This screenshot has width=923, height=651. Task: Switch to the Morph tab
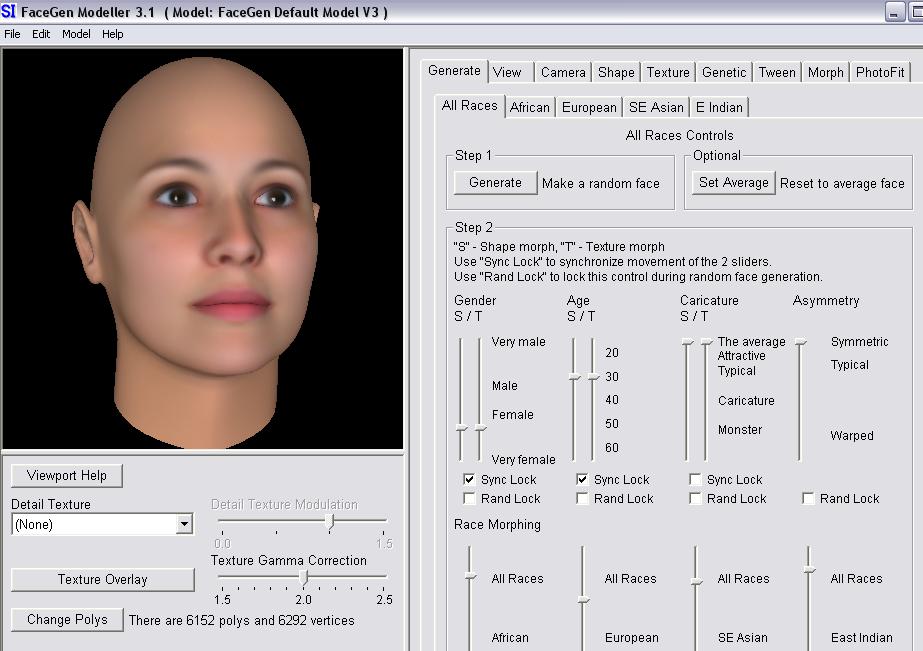coord(825,72)
